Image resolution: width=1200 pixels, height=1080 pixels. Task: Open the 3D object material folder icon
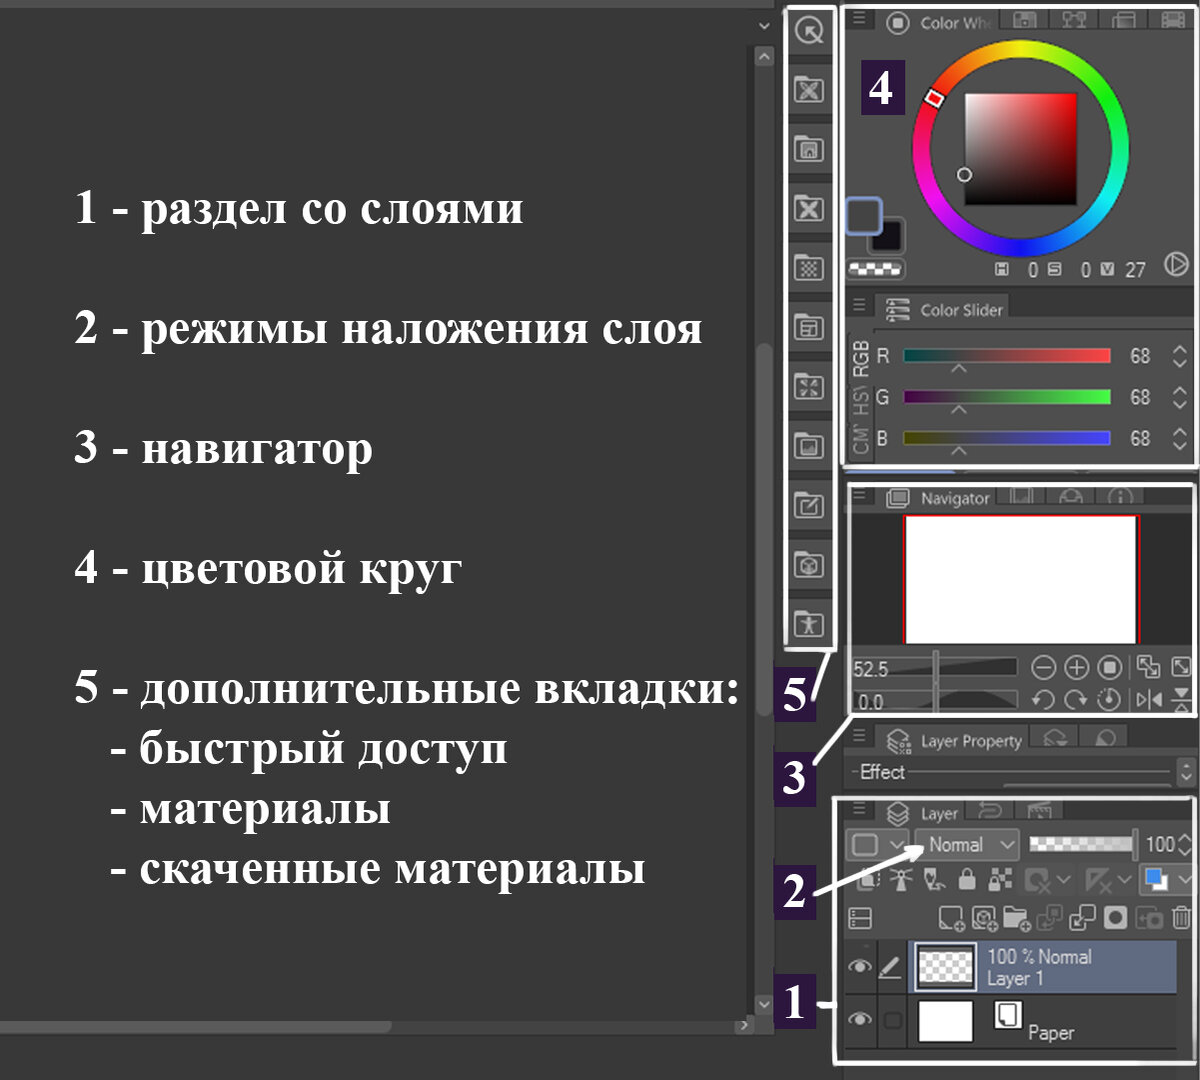(809, 565)
